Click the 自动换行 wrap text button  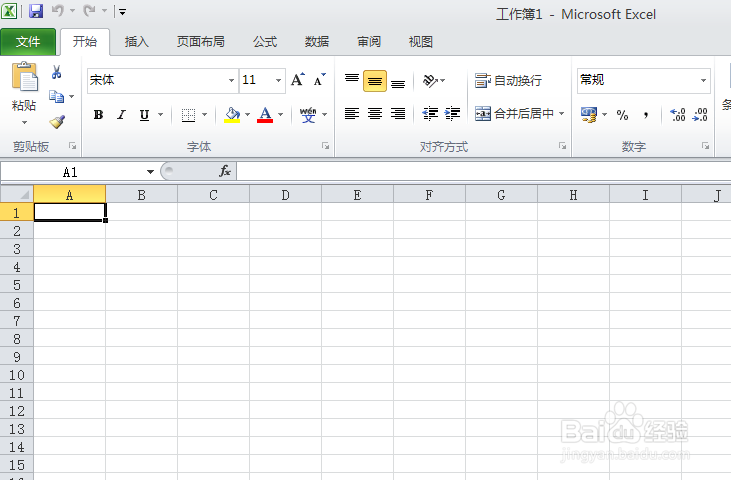508,81
